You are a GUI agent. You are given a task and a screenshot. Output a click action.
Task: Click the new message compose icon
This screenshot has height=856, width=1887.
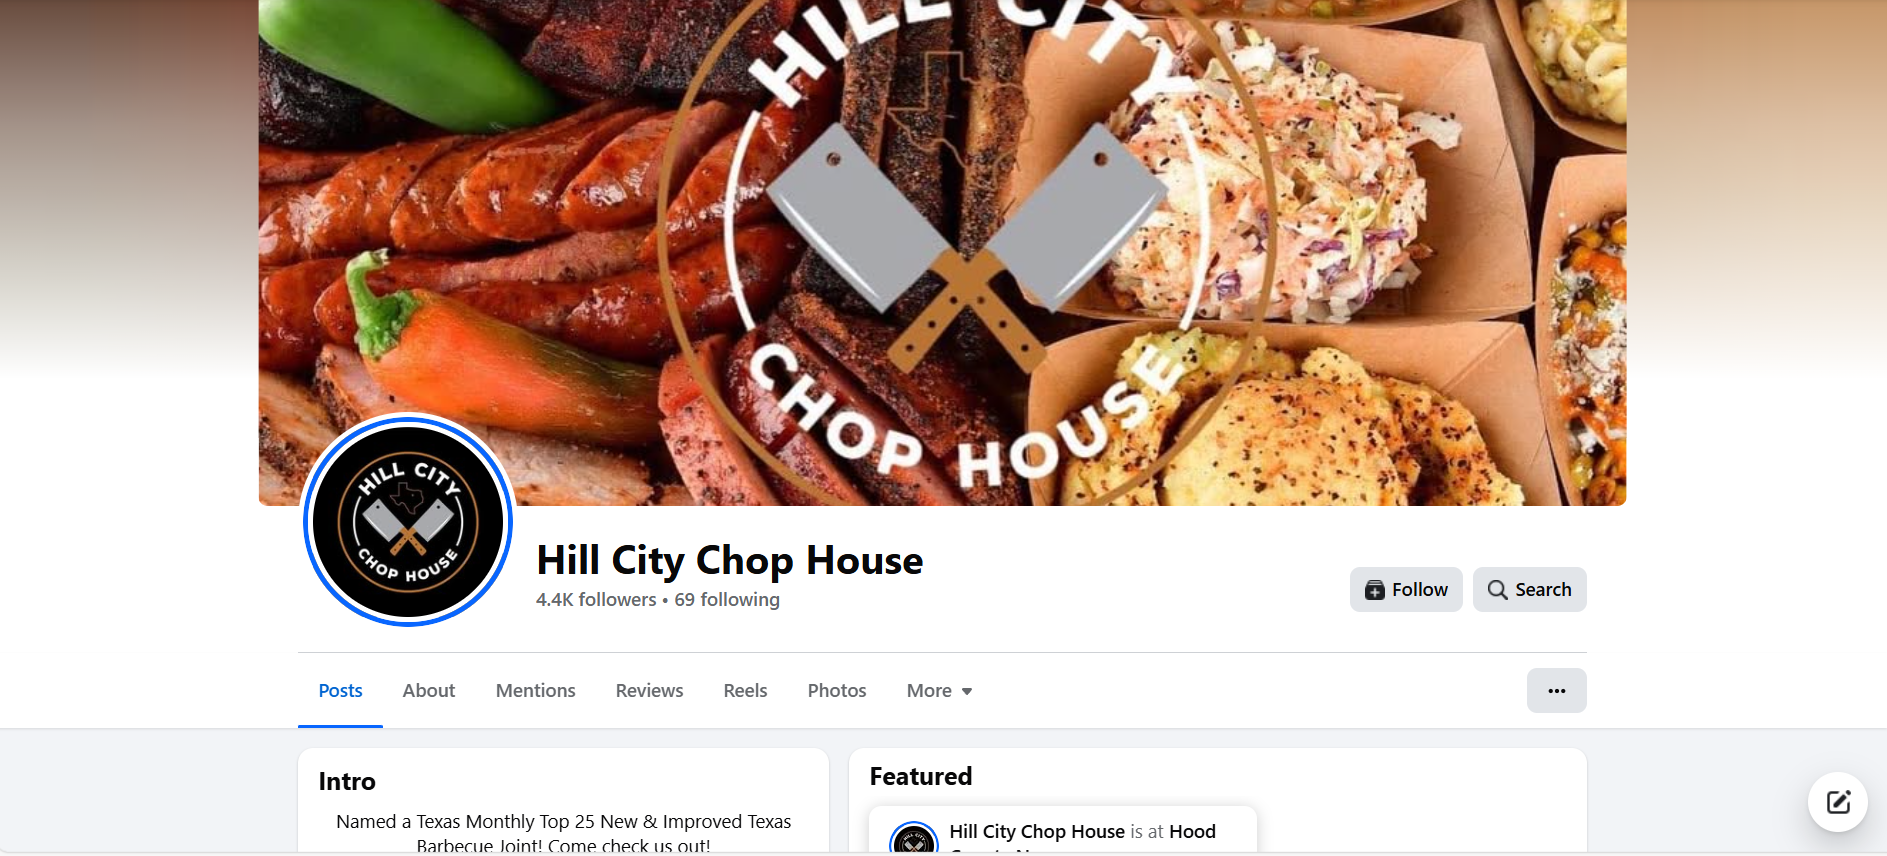1838,802
